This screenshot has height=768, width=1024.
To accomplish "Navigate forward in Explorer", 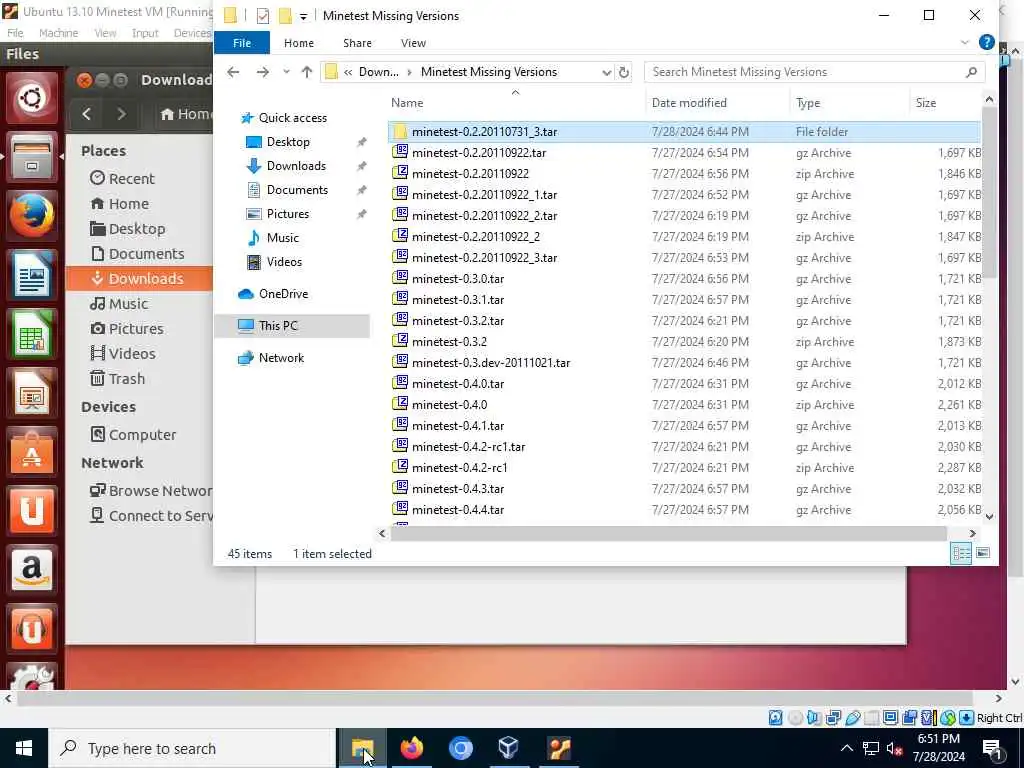I will (x=263, y=72).
